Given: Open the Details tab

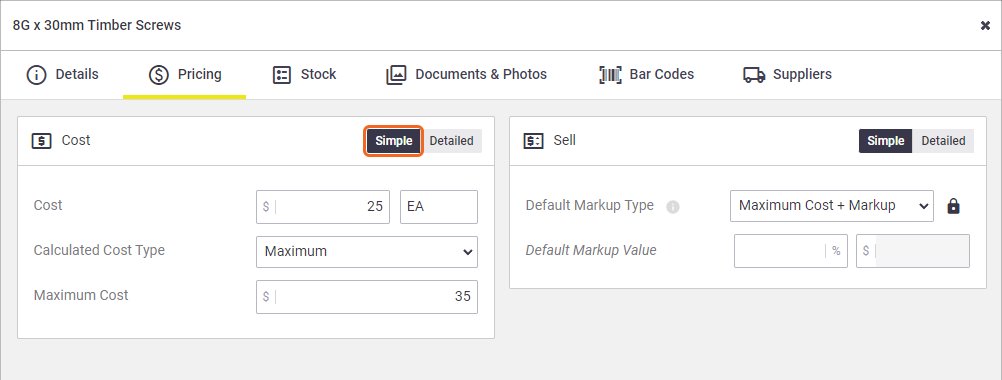Looking at the screenshot, I should (x=62, y=75).
